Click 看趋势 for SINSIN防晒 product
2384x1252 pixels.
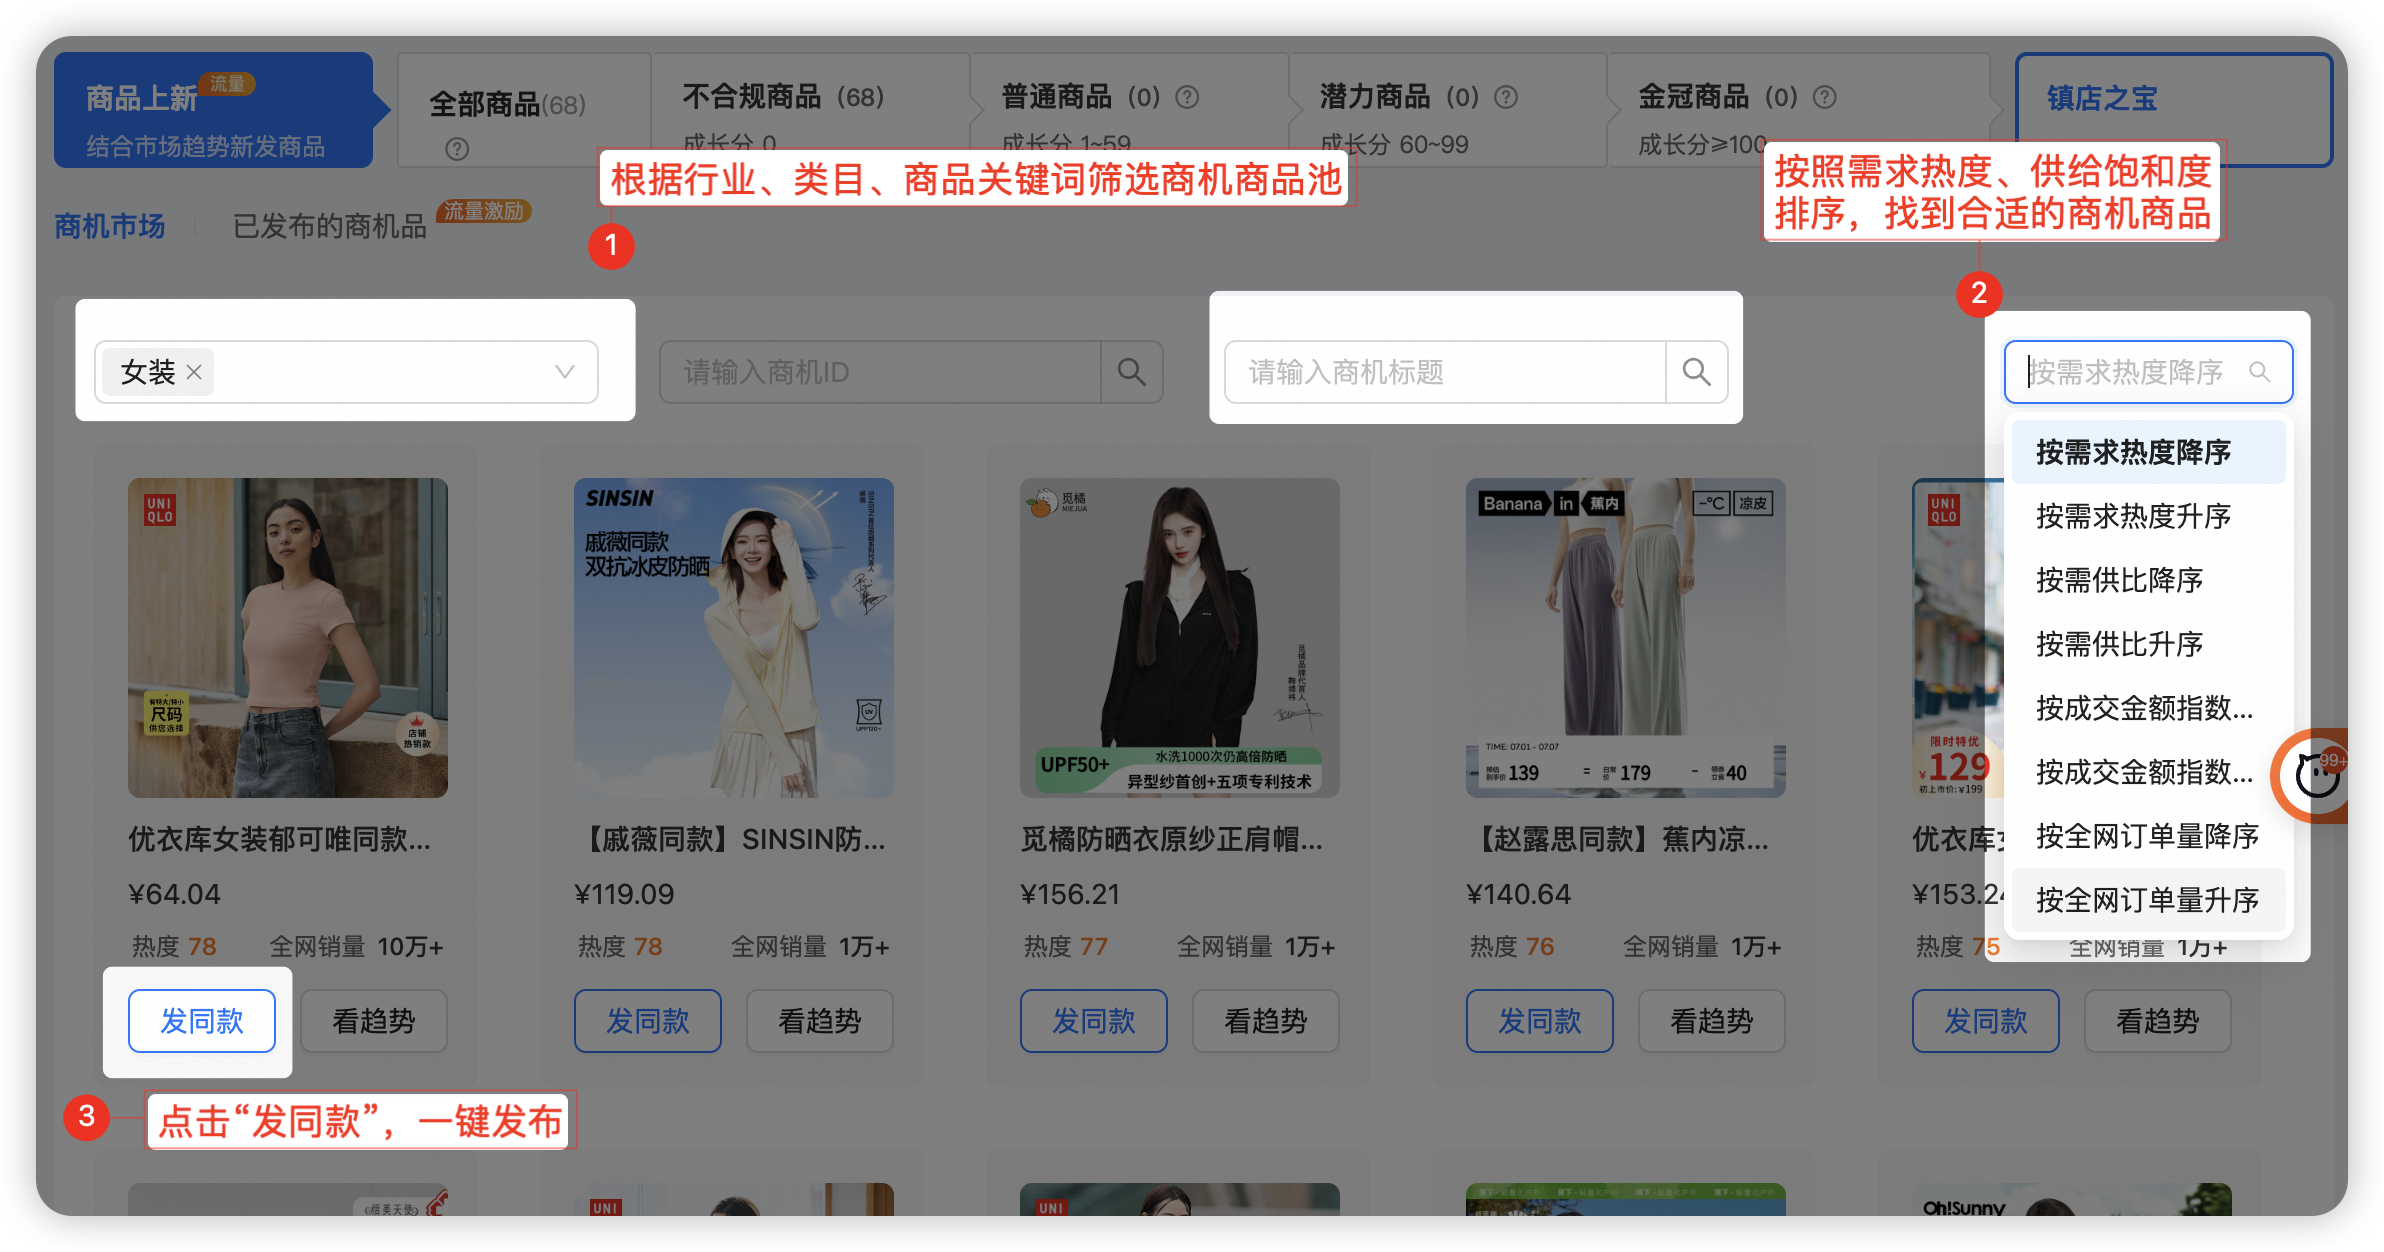tap(819, 1021)
